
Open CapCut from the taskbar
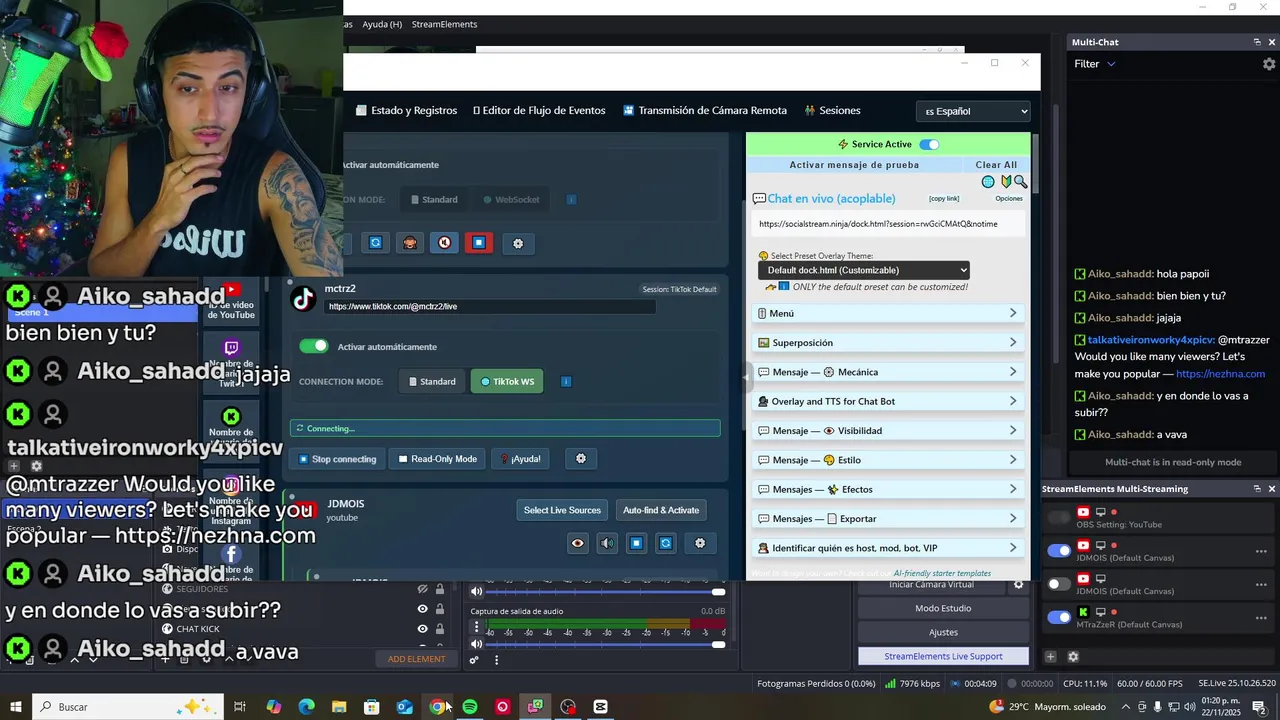pos(600,707)
